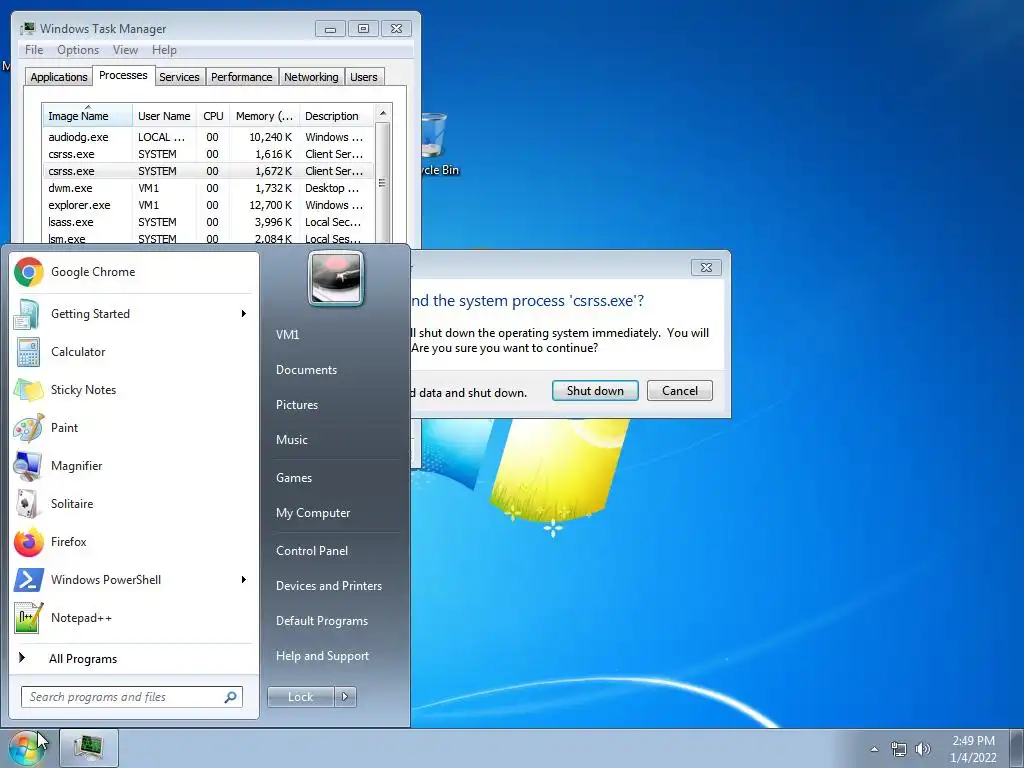Open Task Manager Help menu

tap(164, 50)
